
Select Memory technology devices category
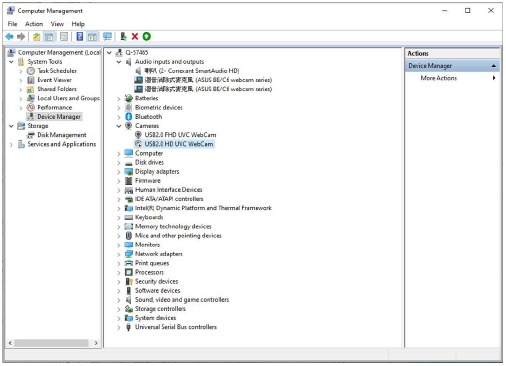tap(173, 226)
